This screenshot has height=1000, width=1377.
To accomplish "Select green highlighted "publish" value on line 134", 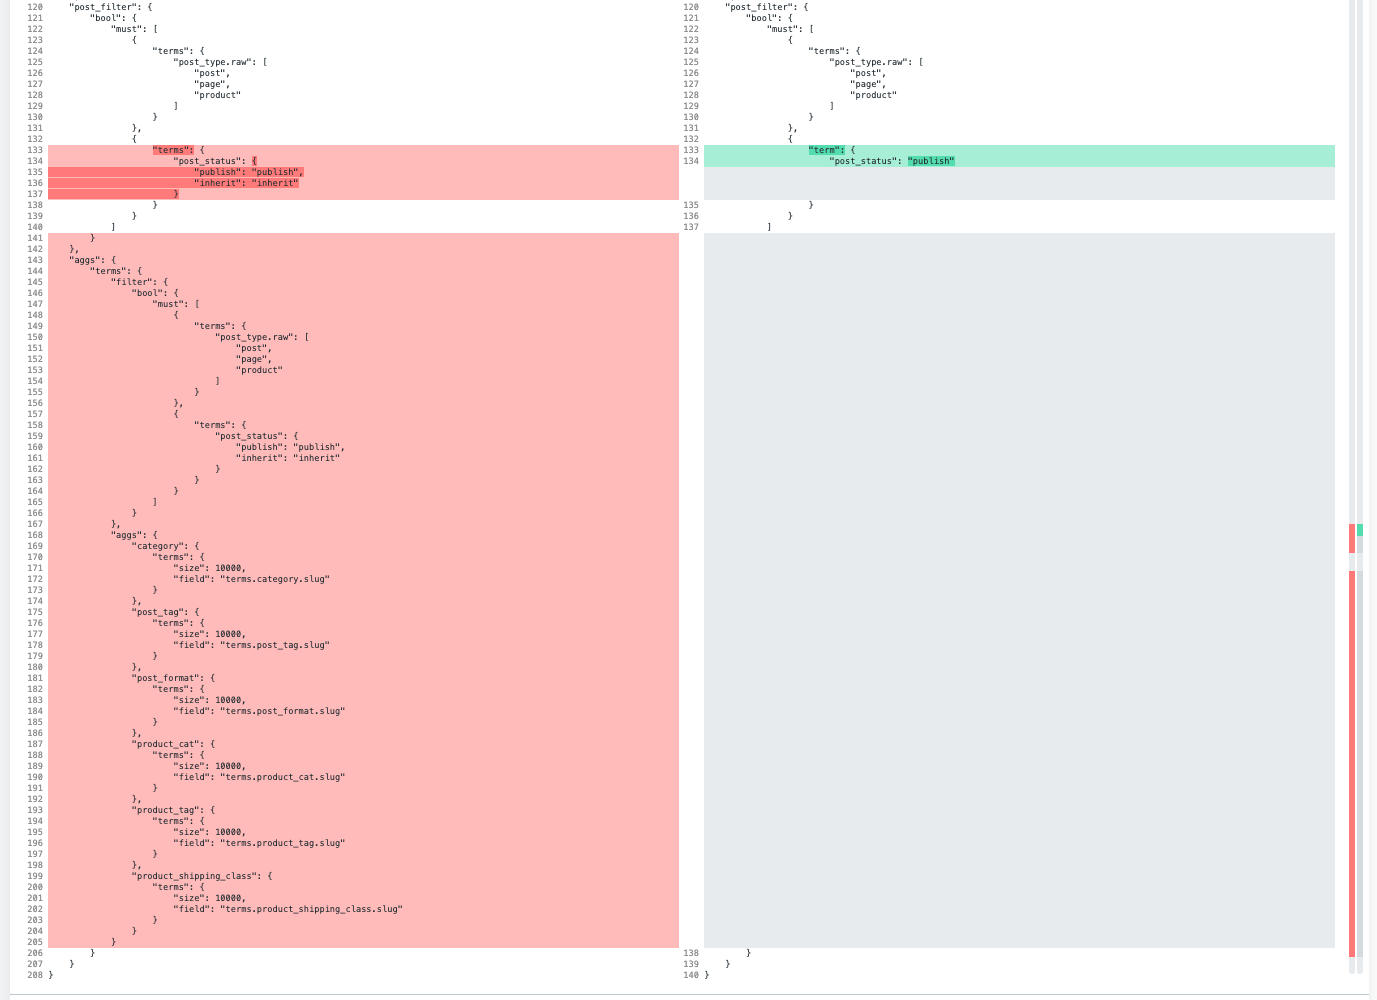I will 930,160.
